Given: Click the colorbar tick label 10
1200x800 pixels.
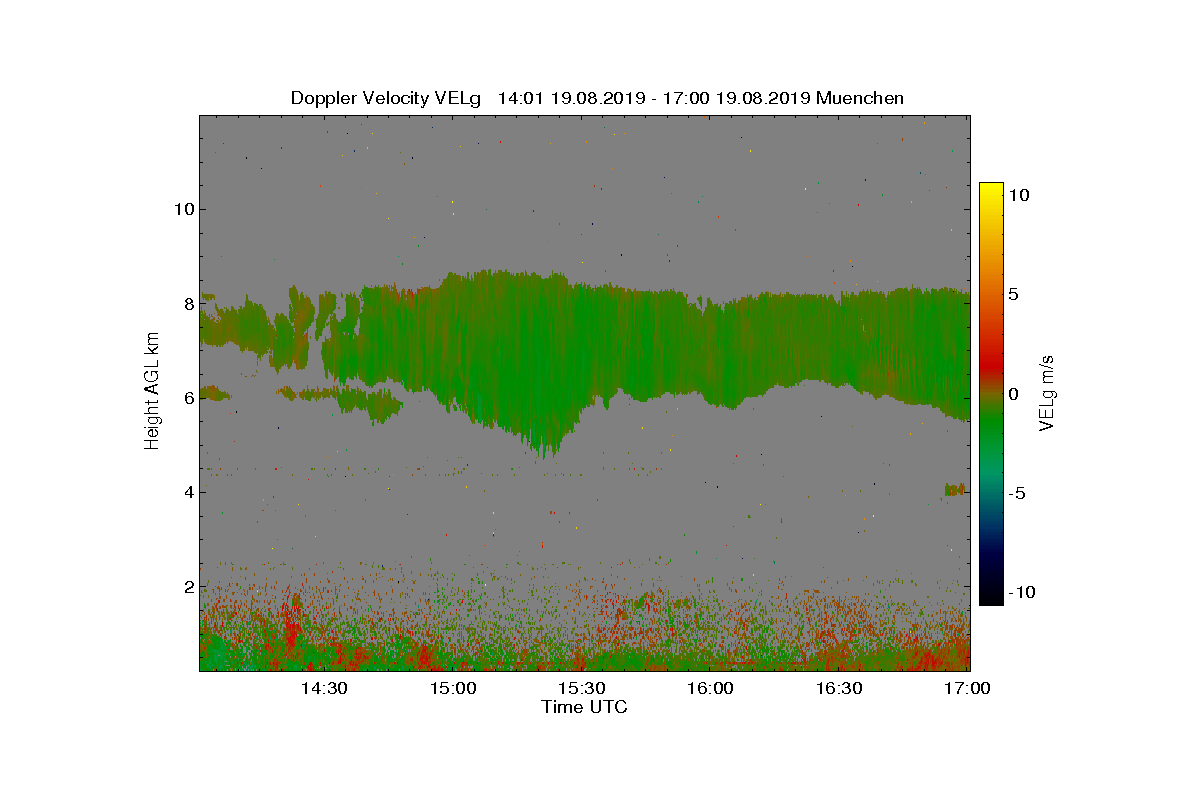Looking at the screenshot, I should click(x=1019, y=196).
